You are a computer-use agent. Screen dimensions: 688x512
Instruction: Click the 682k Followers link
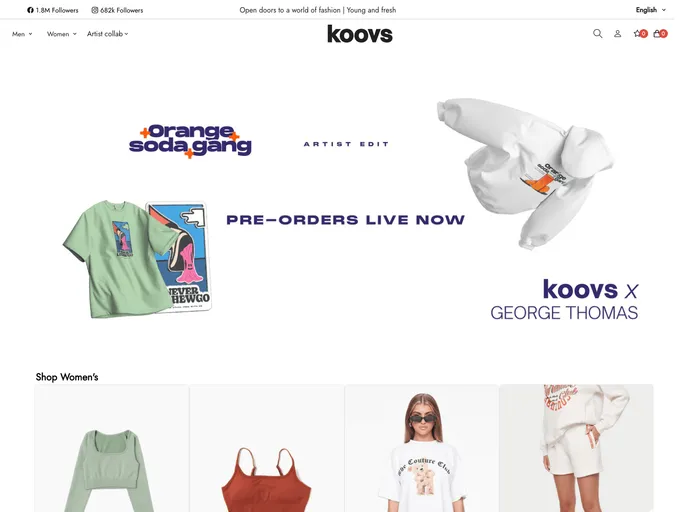click(122, 10)
